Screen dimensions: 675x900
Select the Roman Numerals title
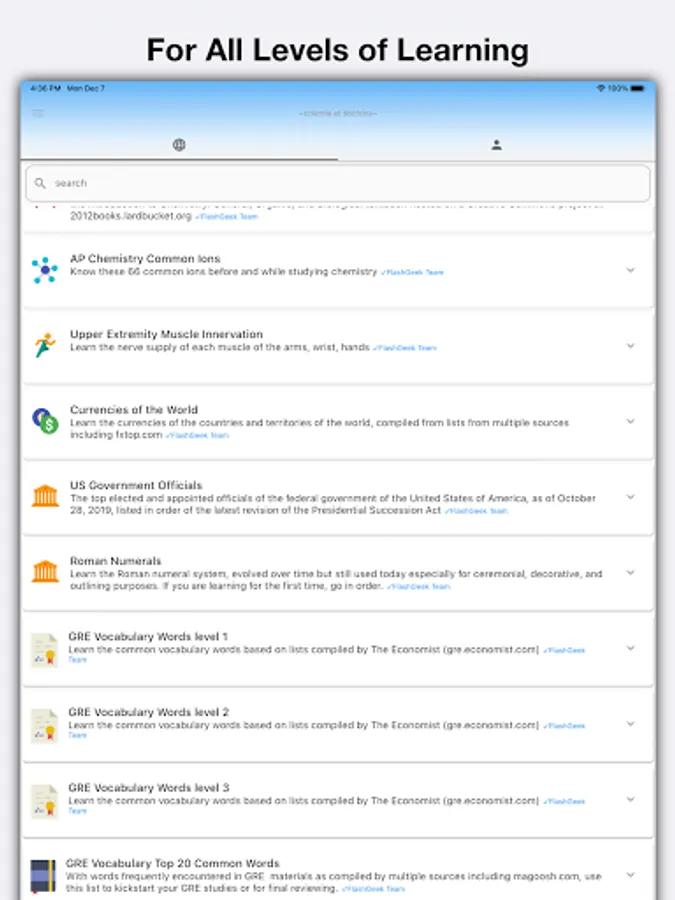[x=115, y=561]
